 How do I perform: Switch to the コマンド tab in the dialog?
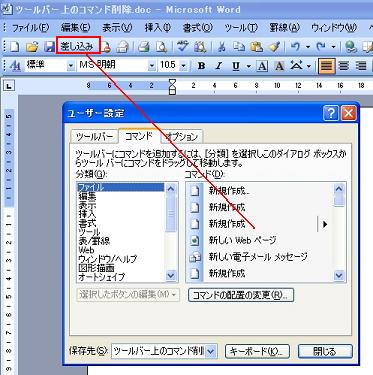pos(139,136)
